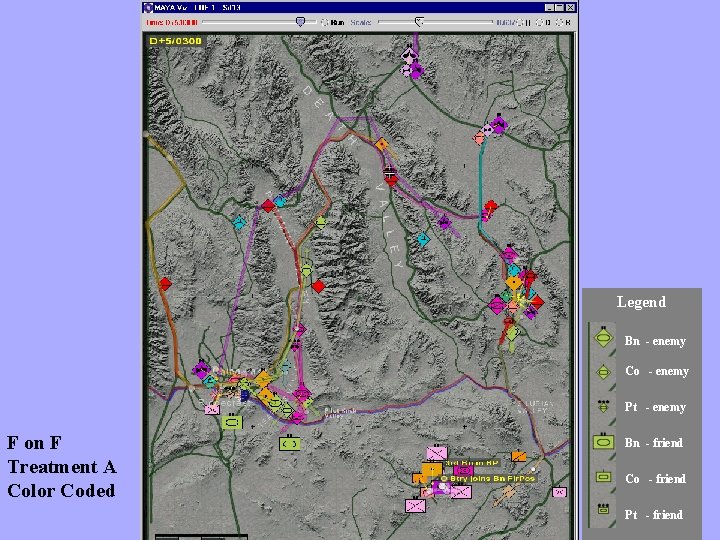Select lone cyan diamond on the northwest road
This screenshot has width=720, height=540.
(x=239, y=223)
